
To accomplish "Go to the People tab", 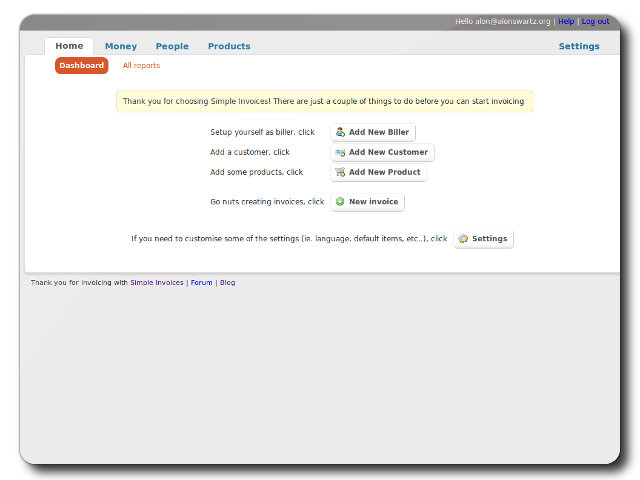I will tap(172, 46).
